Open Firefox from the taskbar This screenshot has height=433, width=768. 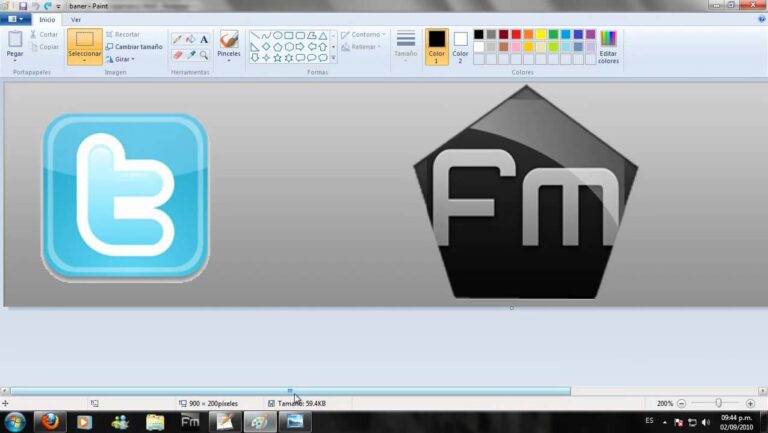(x=49, y=422)
